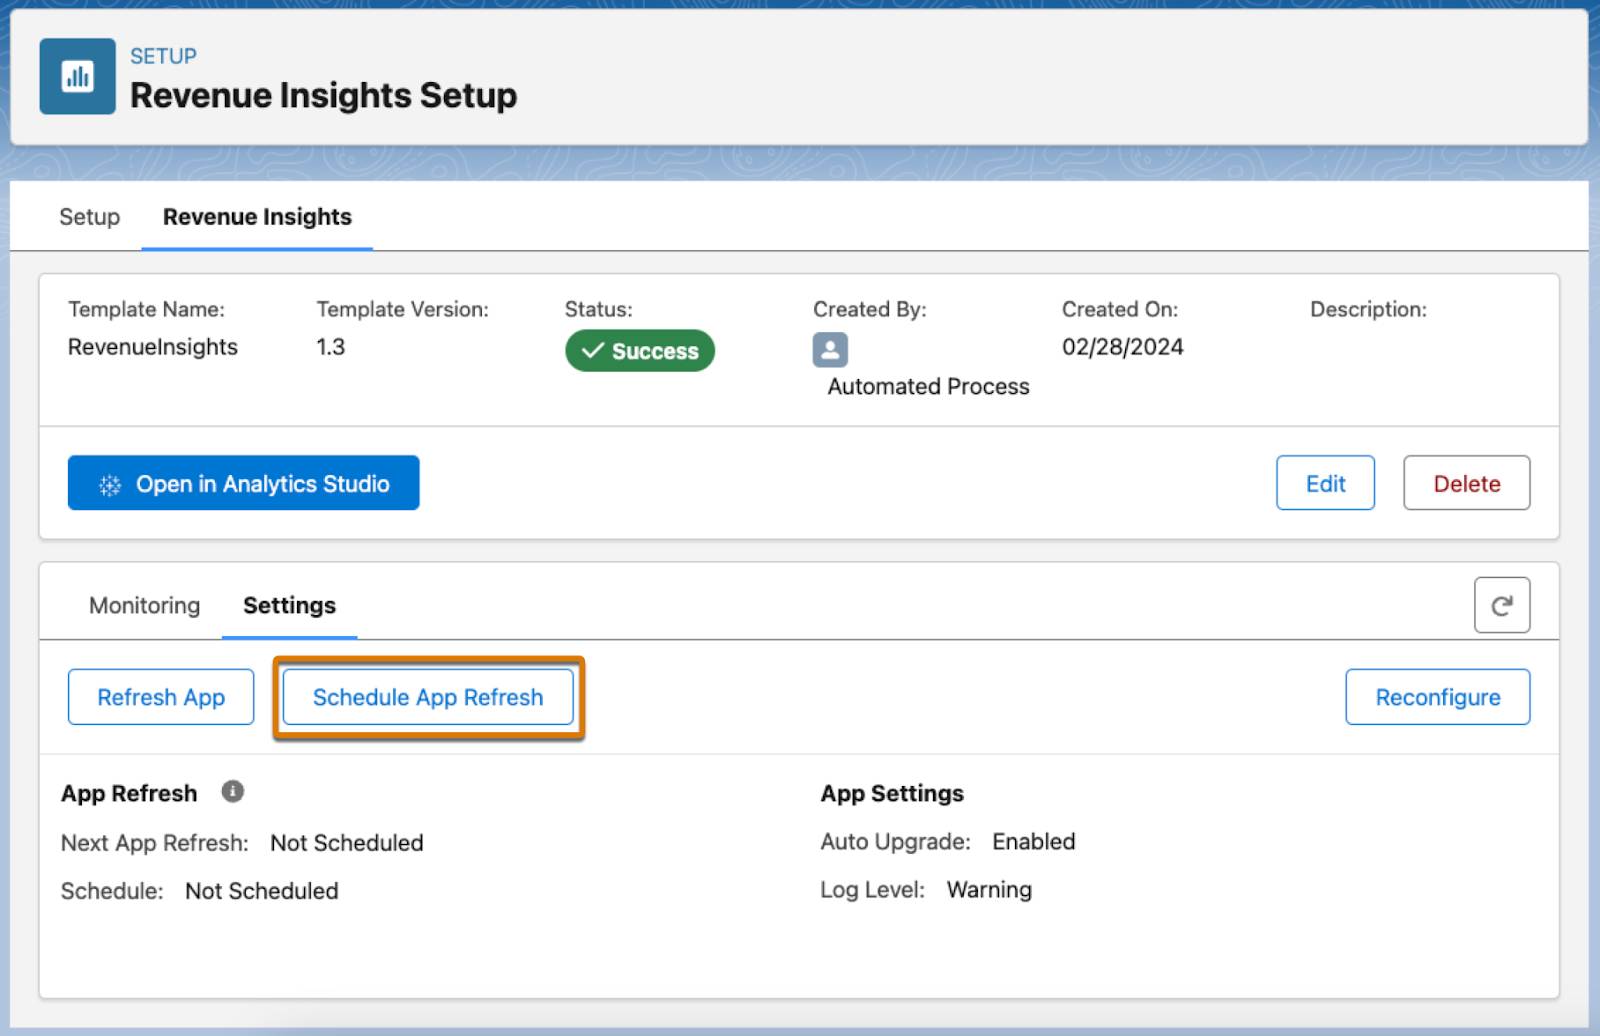Image resolution: width=1600 pixels, height=1036 pixels.
Task: Click the Auto Upgrade Enabled value
Action: [x=1034, y=842]
